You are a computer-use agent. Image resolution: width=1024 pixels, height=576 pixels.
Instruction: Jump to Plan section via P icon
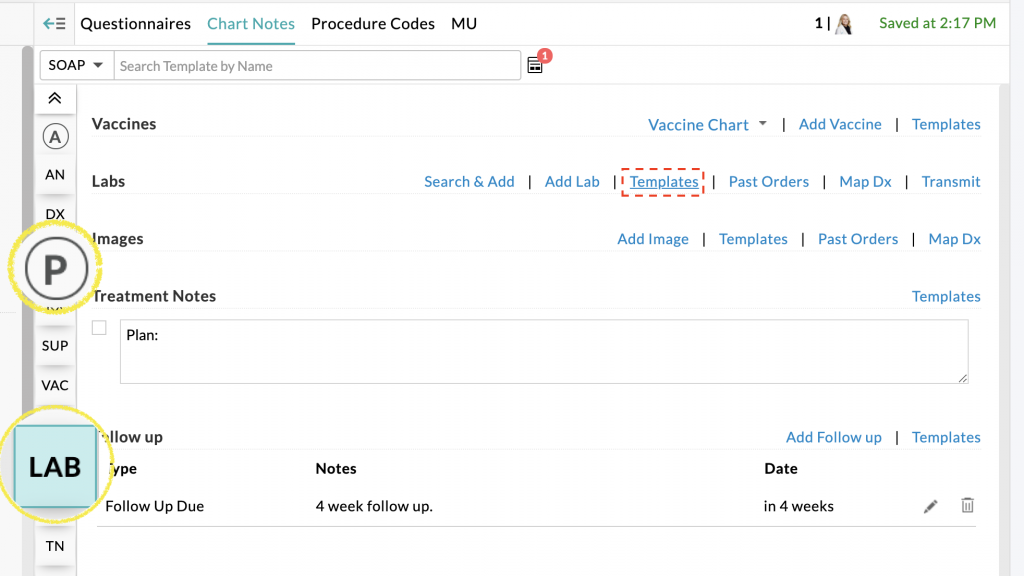coord(56,269)
